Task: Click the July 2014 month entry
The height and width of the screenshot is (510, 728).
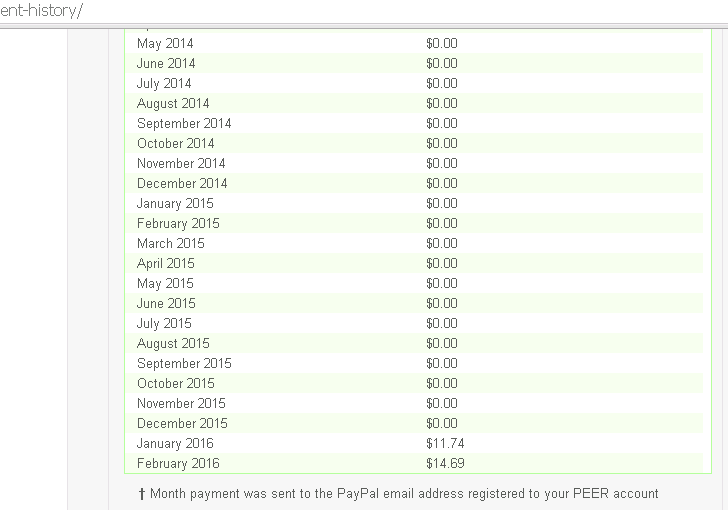Action: (x=164, y=84)
